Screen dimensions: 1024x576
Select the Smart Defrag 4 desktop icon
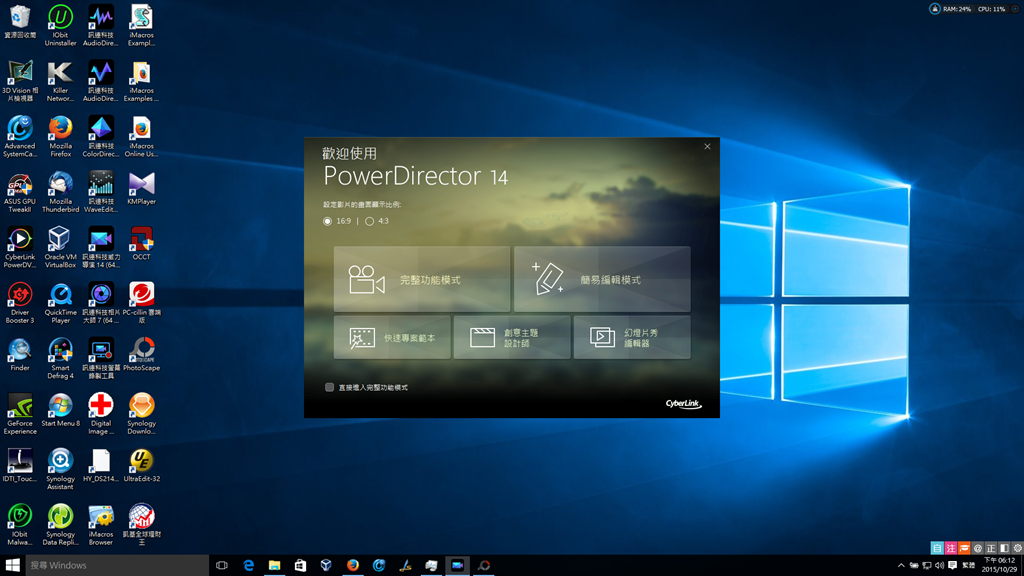(x=60, y=359)
